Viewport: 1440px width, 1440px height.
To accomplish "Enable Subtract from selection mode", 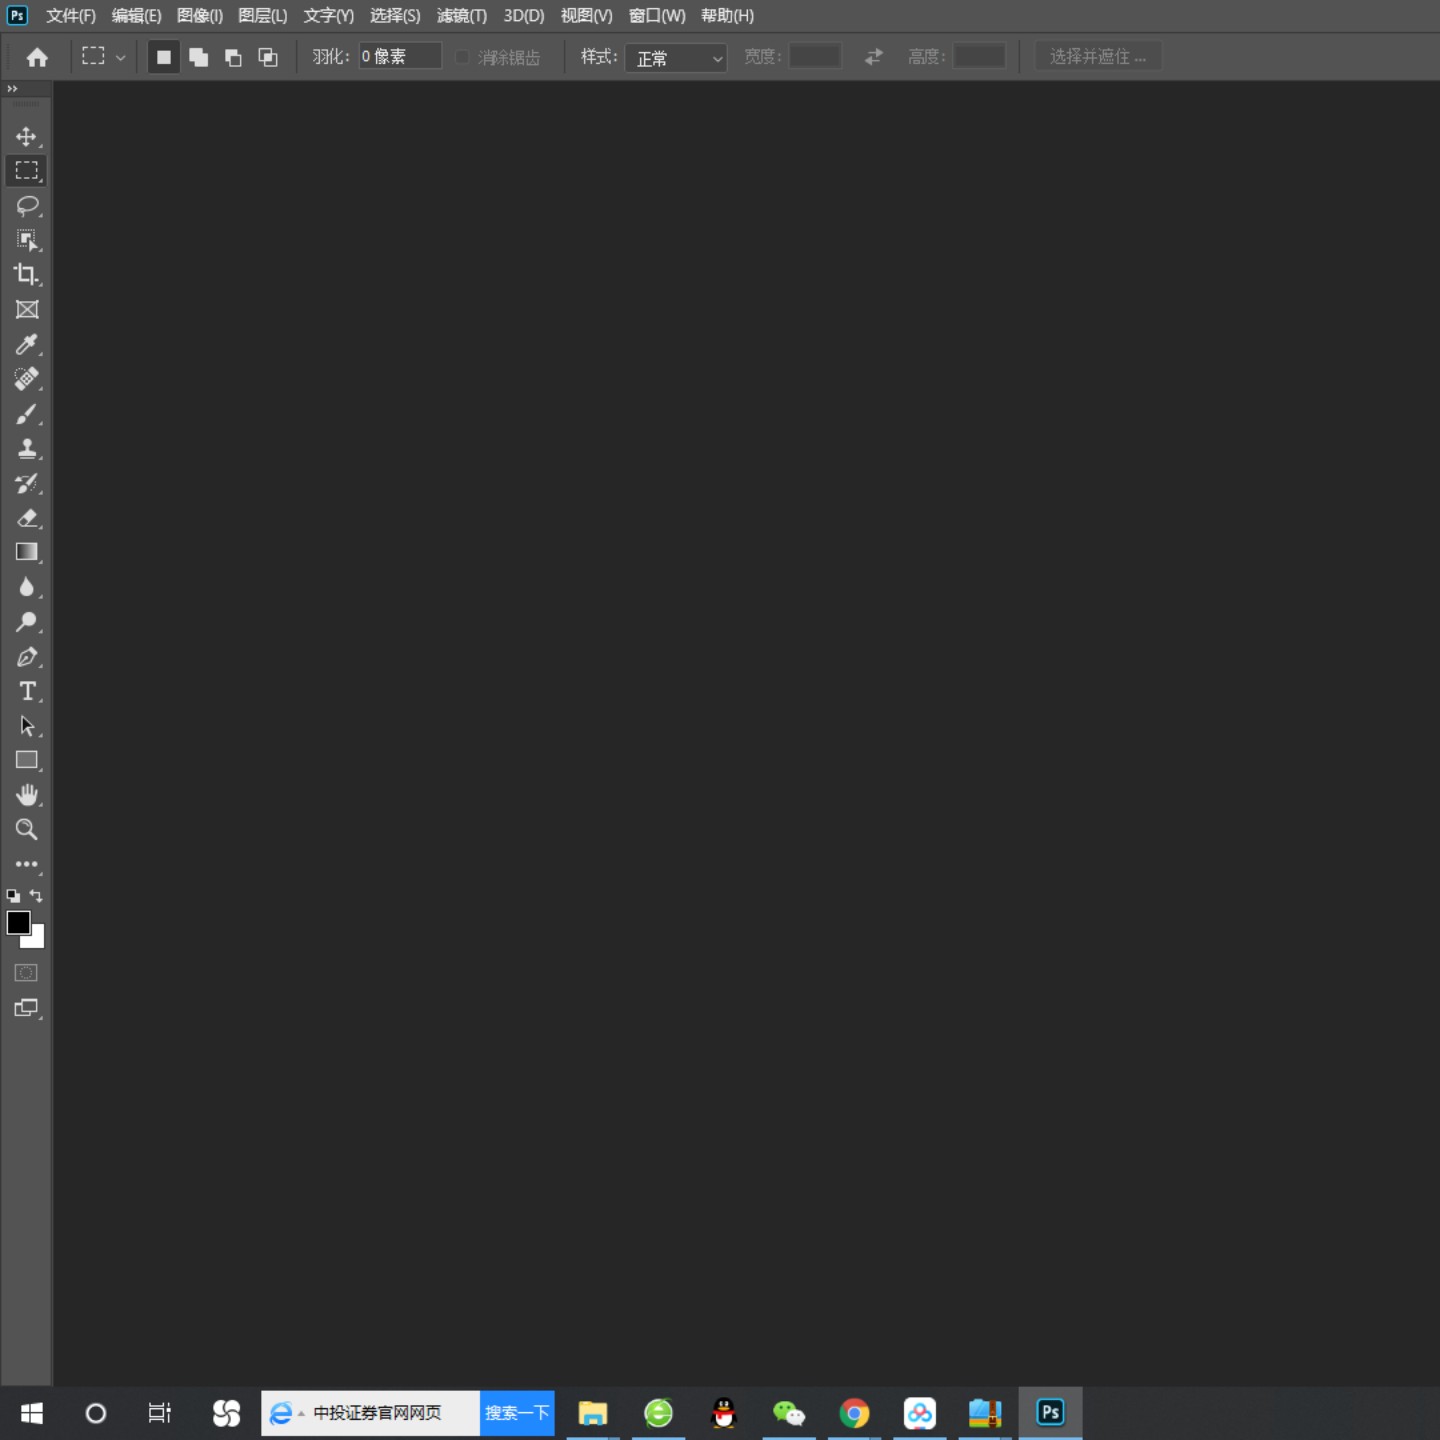I will coord(233,58).
